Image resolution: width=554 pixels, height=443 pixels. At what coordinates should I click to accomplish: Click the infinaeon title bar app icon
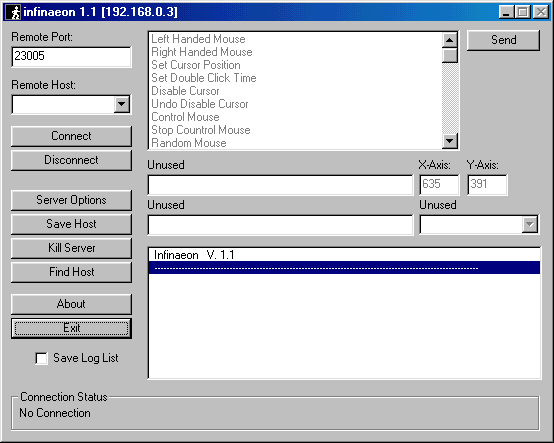(x=14, y=12)
